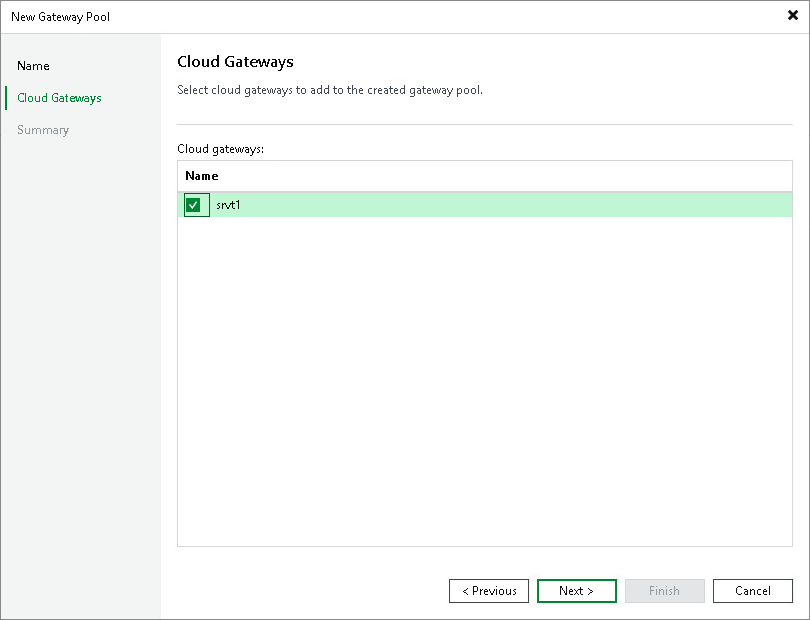
Task: Click the disabled Finish button
Action: click(x=664, y=590)
